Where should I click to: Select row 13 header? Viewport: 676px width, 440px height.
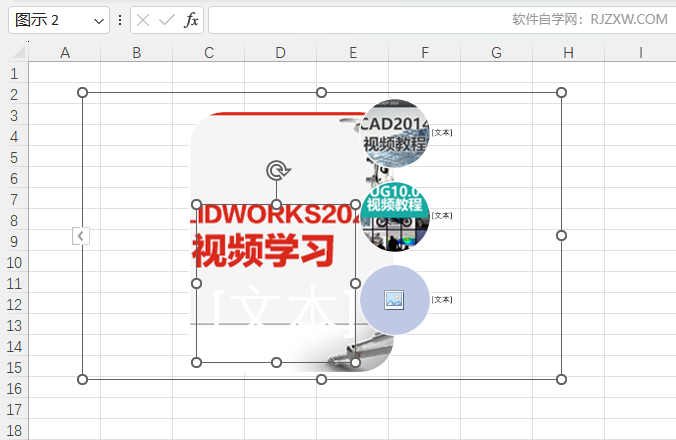pos(14,326)
